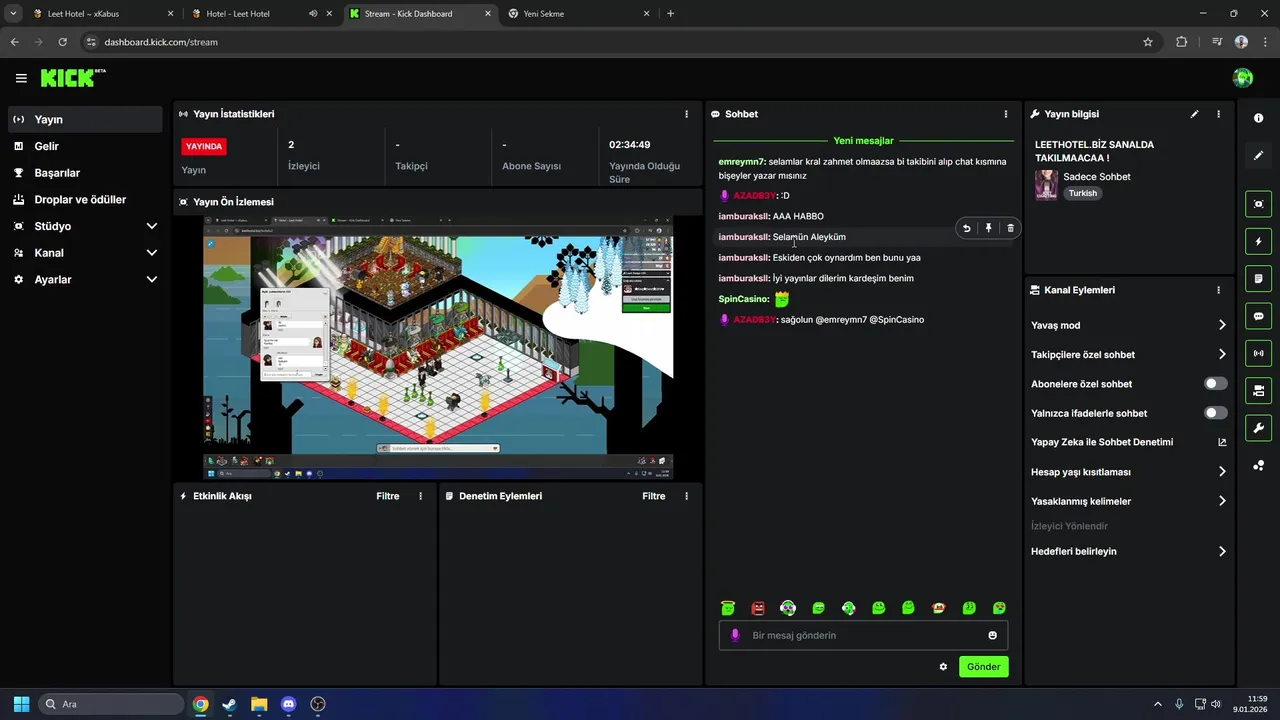Screen dimensions: 1280x720
Task: Select Droplar ve ödüller in sidebar
Action: [x=85, y=199]
